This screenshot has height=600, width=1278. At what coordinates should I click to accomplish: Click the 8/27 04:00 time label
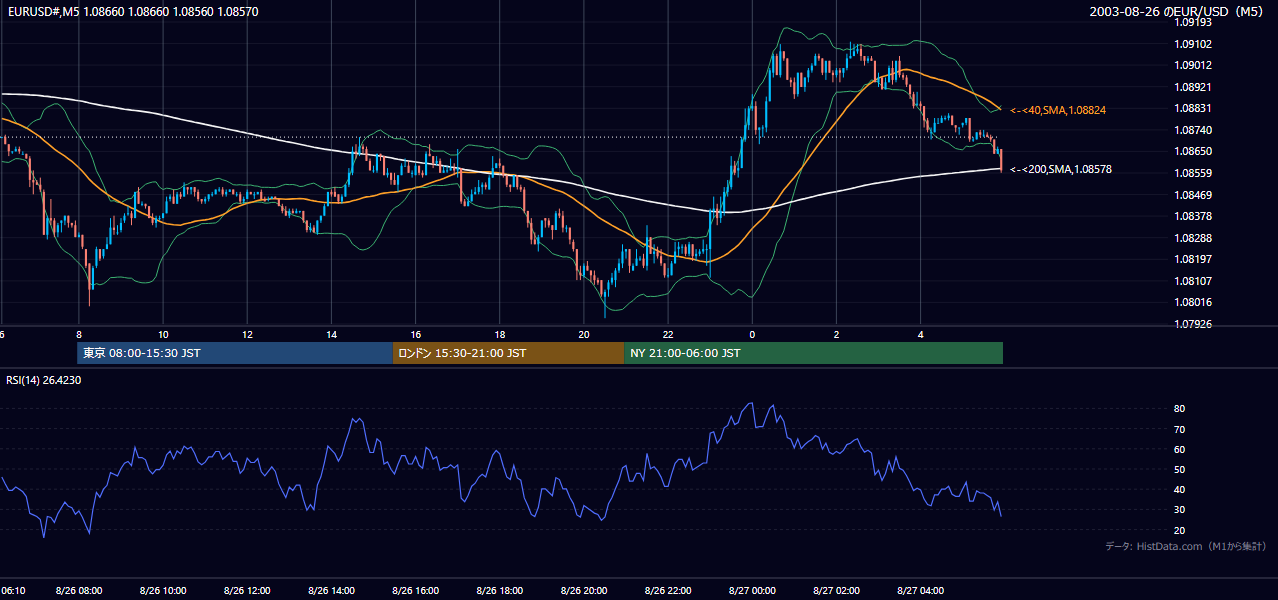pos(921,591)
